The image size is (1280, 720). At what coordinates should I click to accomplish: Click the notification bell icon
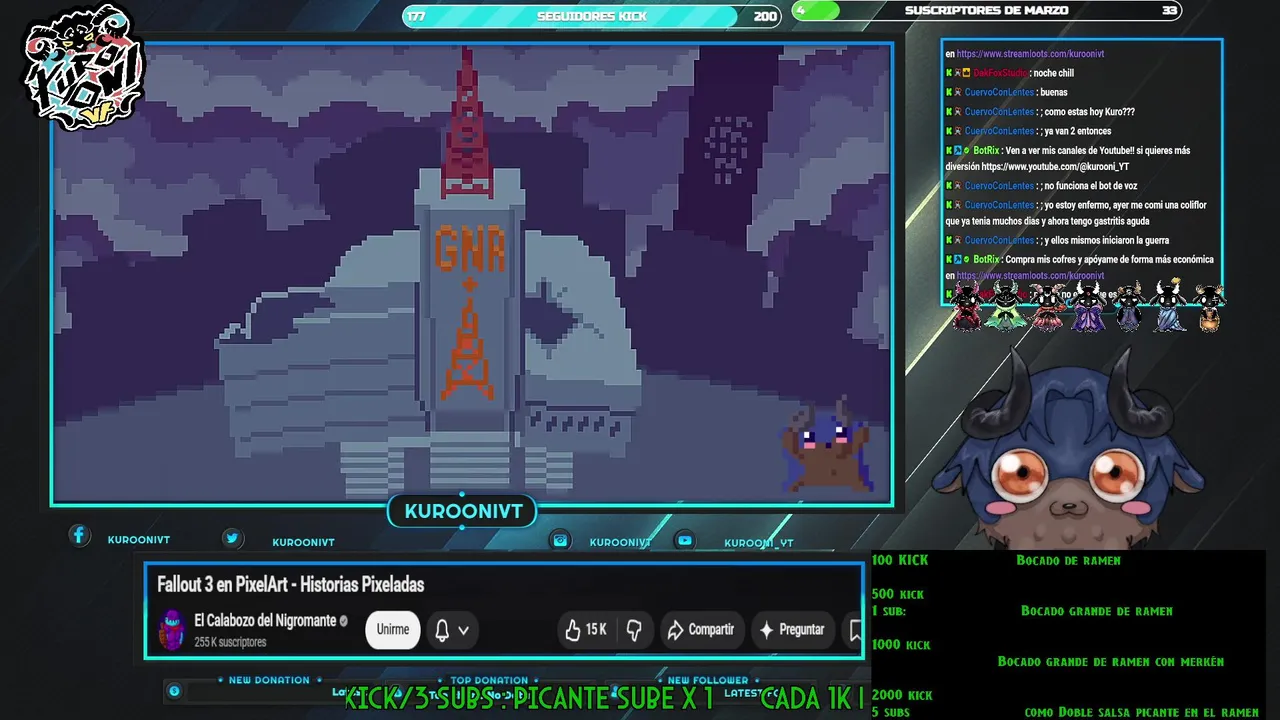pyautogui.click(x=442, y=630)
